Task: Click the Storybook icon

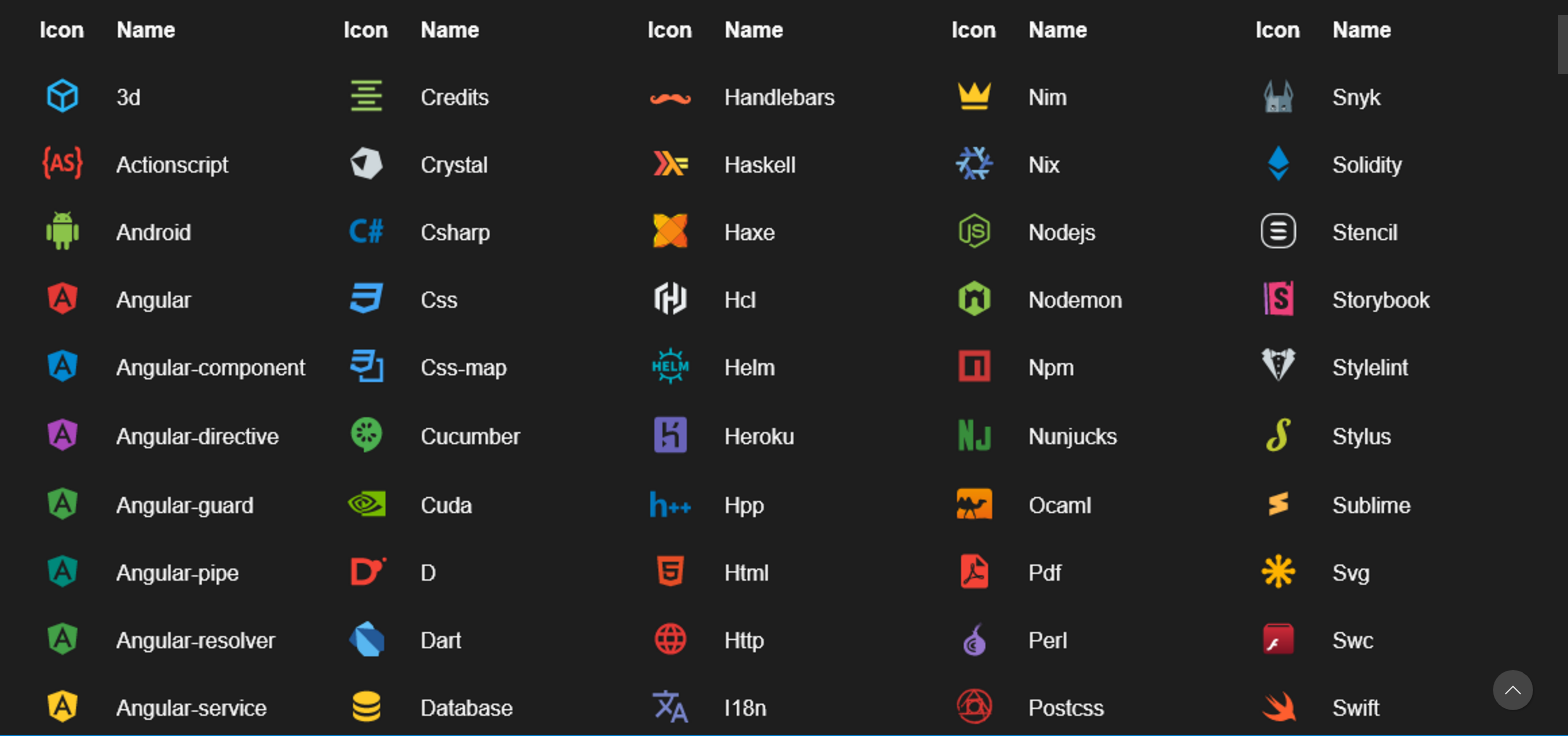Action: 1278,299
